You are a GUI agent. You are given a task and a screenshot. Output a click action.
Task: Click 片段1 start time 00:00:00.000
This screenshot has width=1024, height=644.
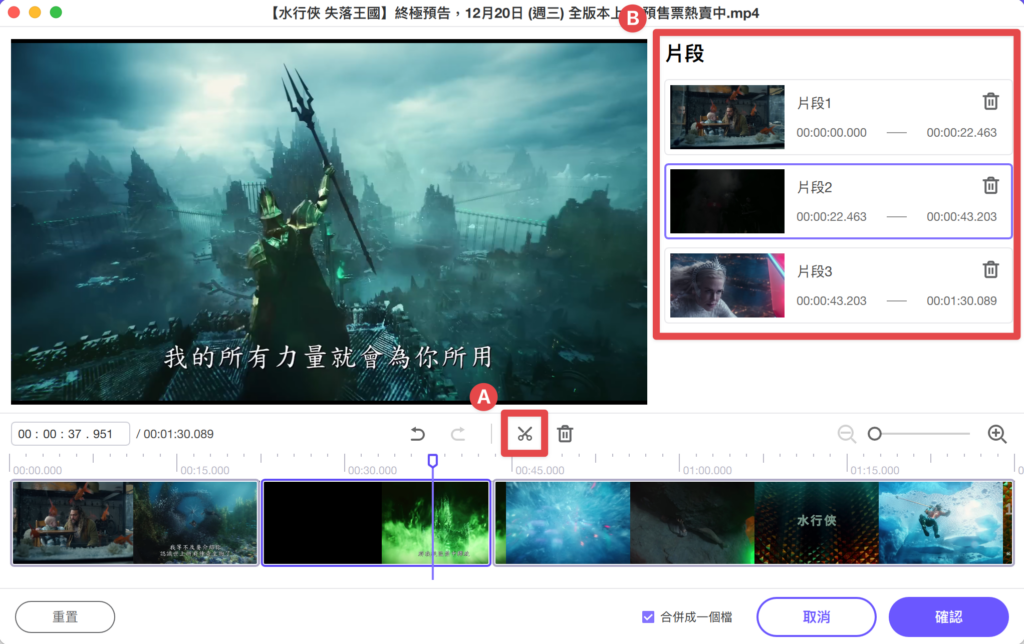tap(831, 133)
